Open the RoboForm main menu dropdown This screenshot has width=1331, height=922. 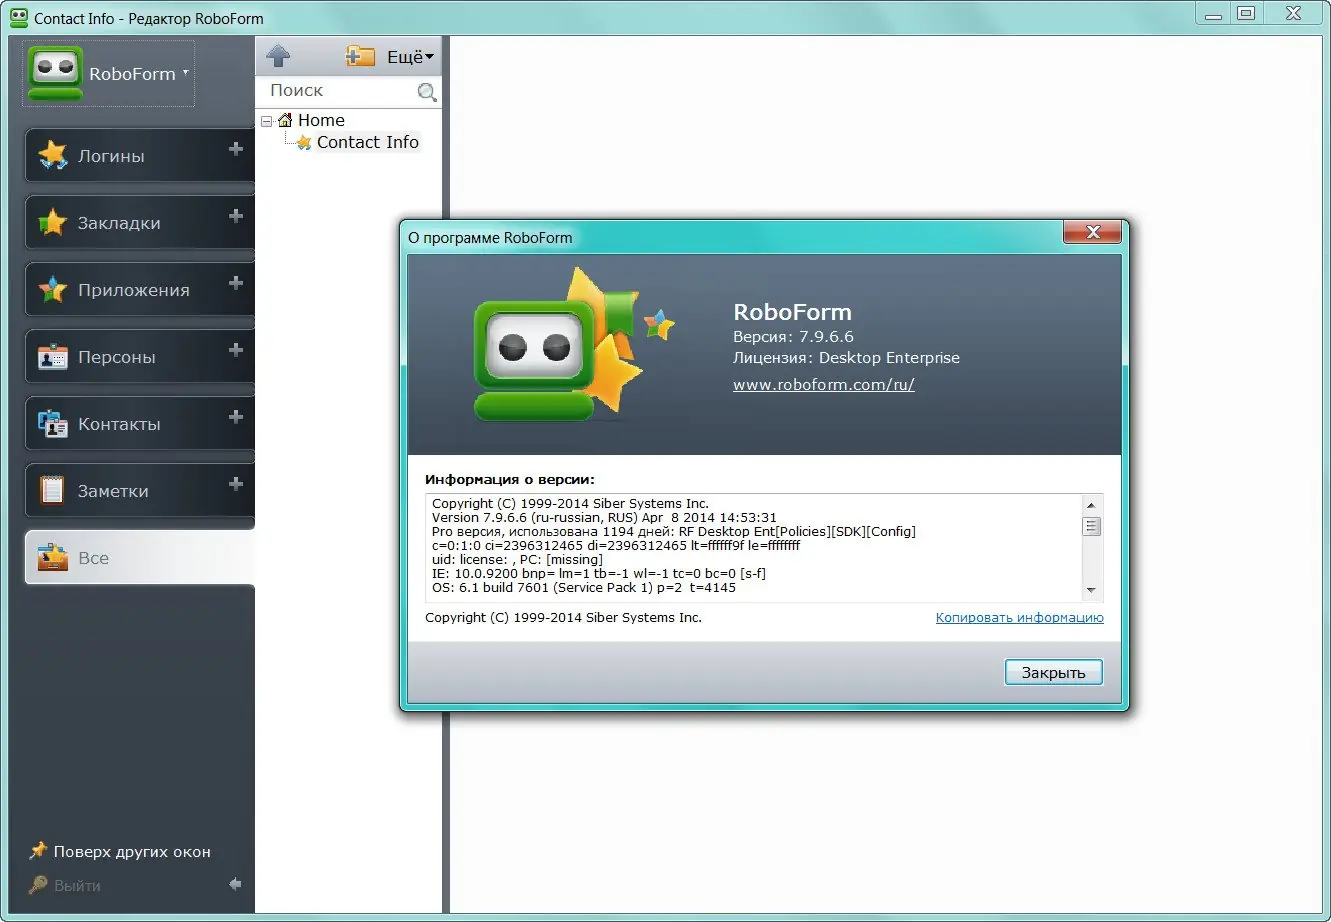point(109,74)
